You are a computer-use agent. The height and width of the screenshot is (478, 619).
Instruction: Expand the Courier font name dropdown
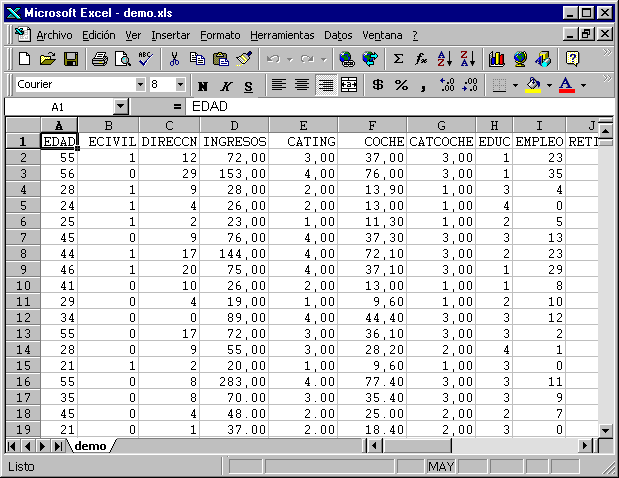(140, 85)
